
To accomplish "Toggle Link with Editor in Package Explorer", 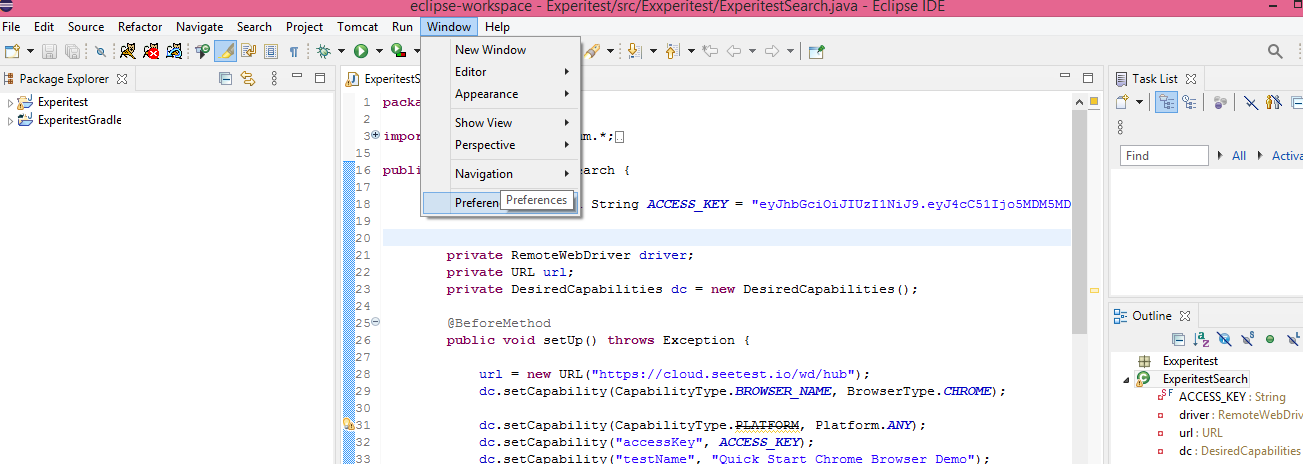I will (248, 79).
